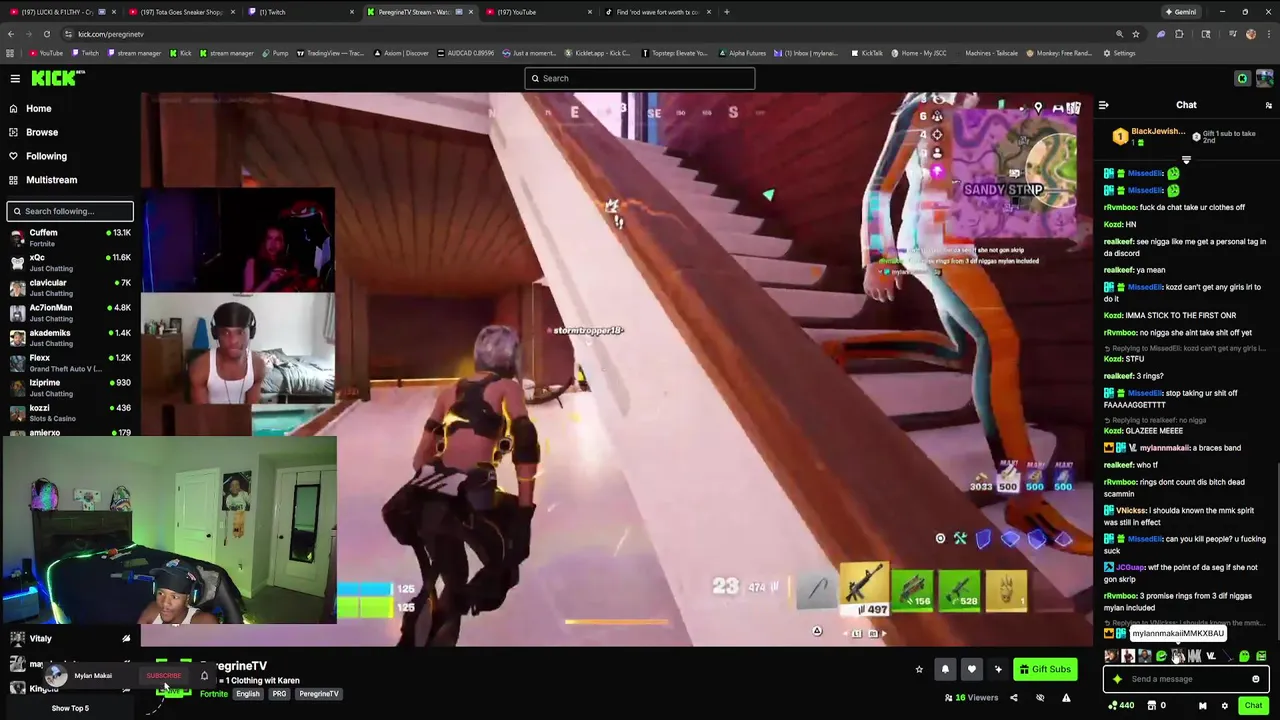
Task: Bookmark this page with the star icon
Action: (x=1136, y=34)
